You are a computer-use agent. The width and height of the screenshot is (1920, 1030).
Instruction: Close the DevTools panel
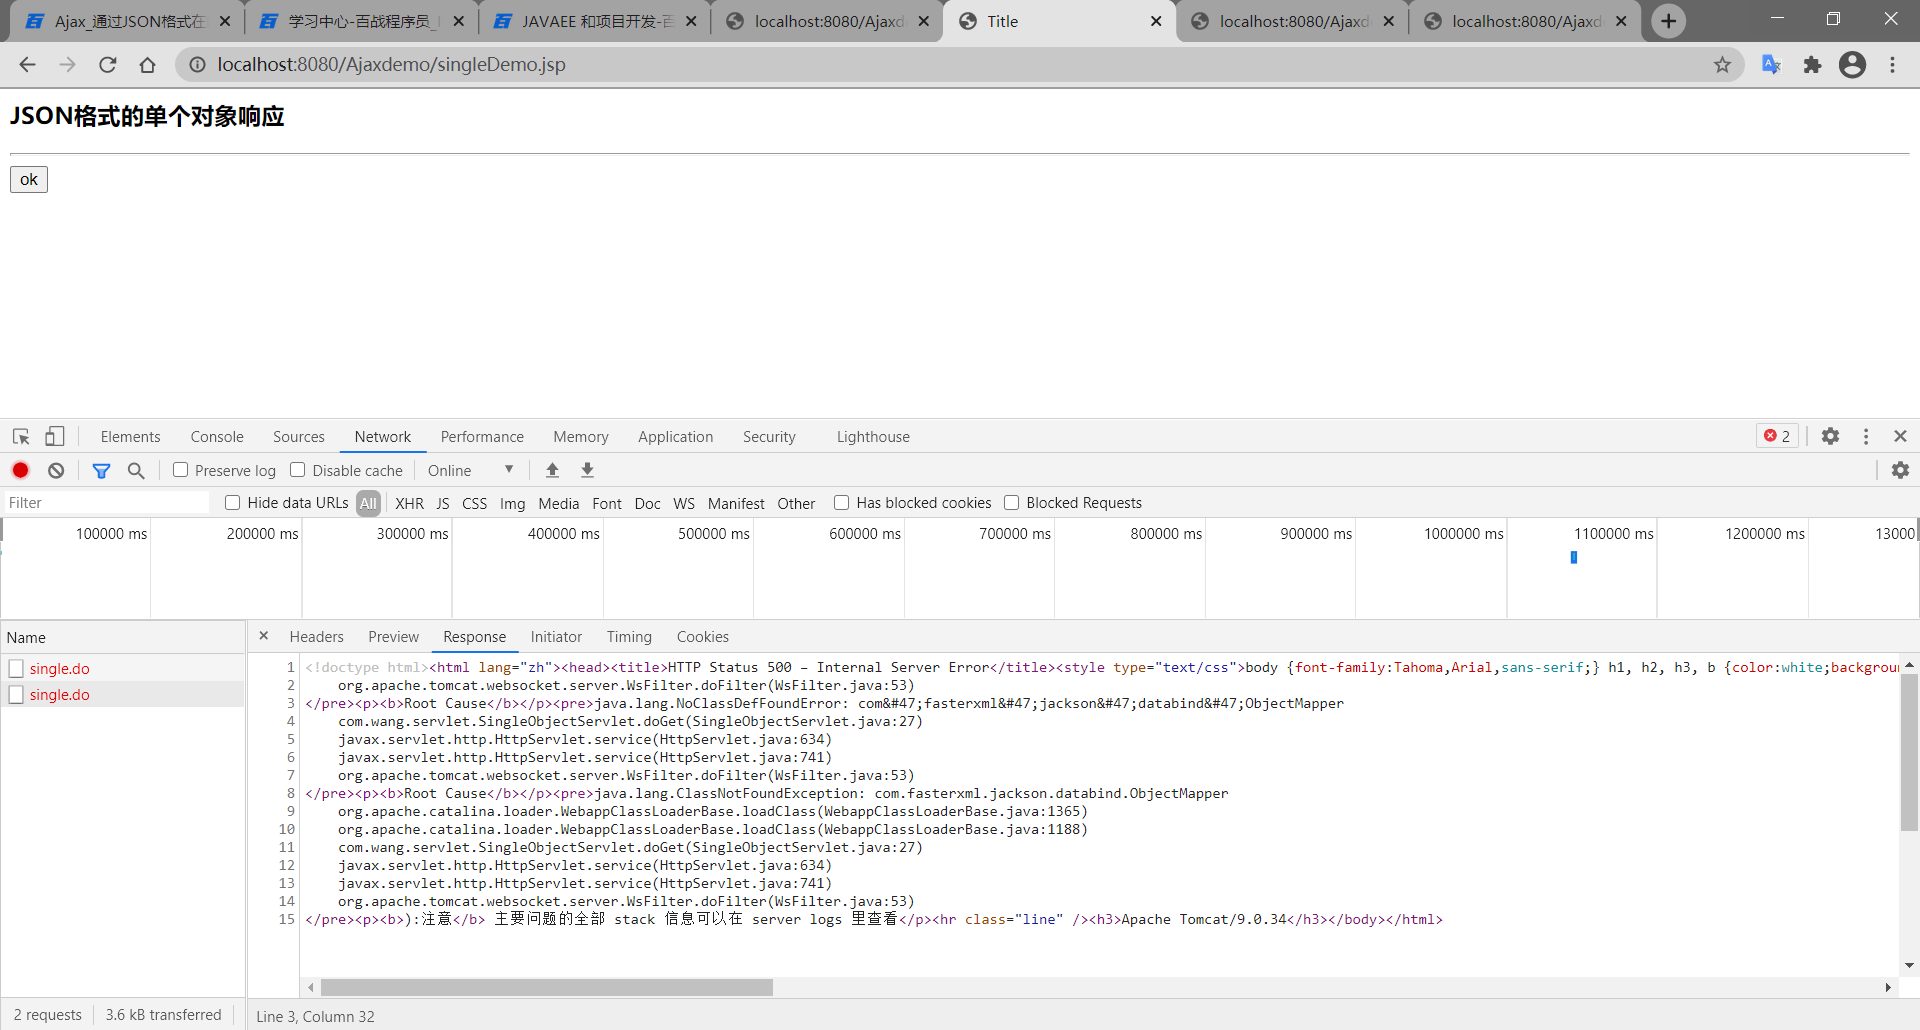coord(1901,436)
